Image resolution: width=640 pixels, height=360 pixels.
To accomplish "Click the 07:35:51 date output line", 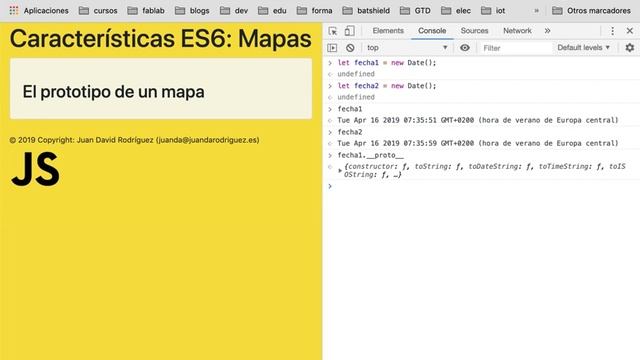I will coord(478,120).
